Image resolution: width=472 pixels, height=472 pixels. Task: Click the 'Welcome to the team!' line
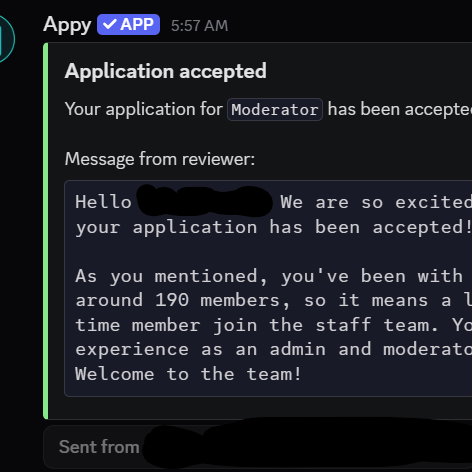point(188,374)
